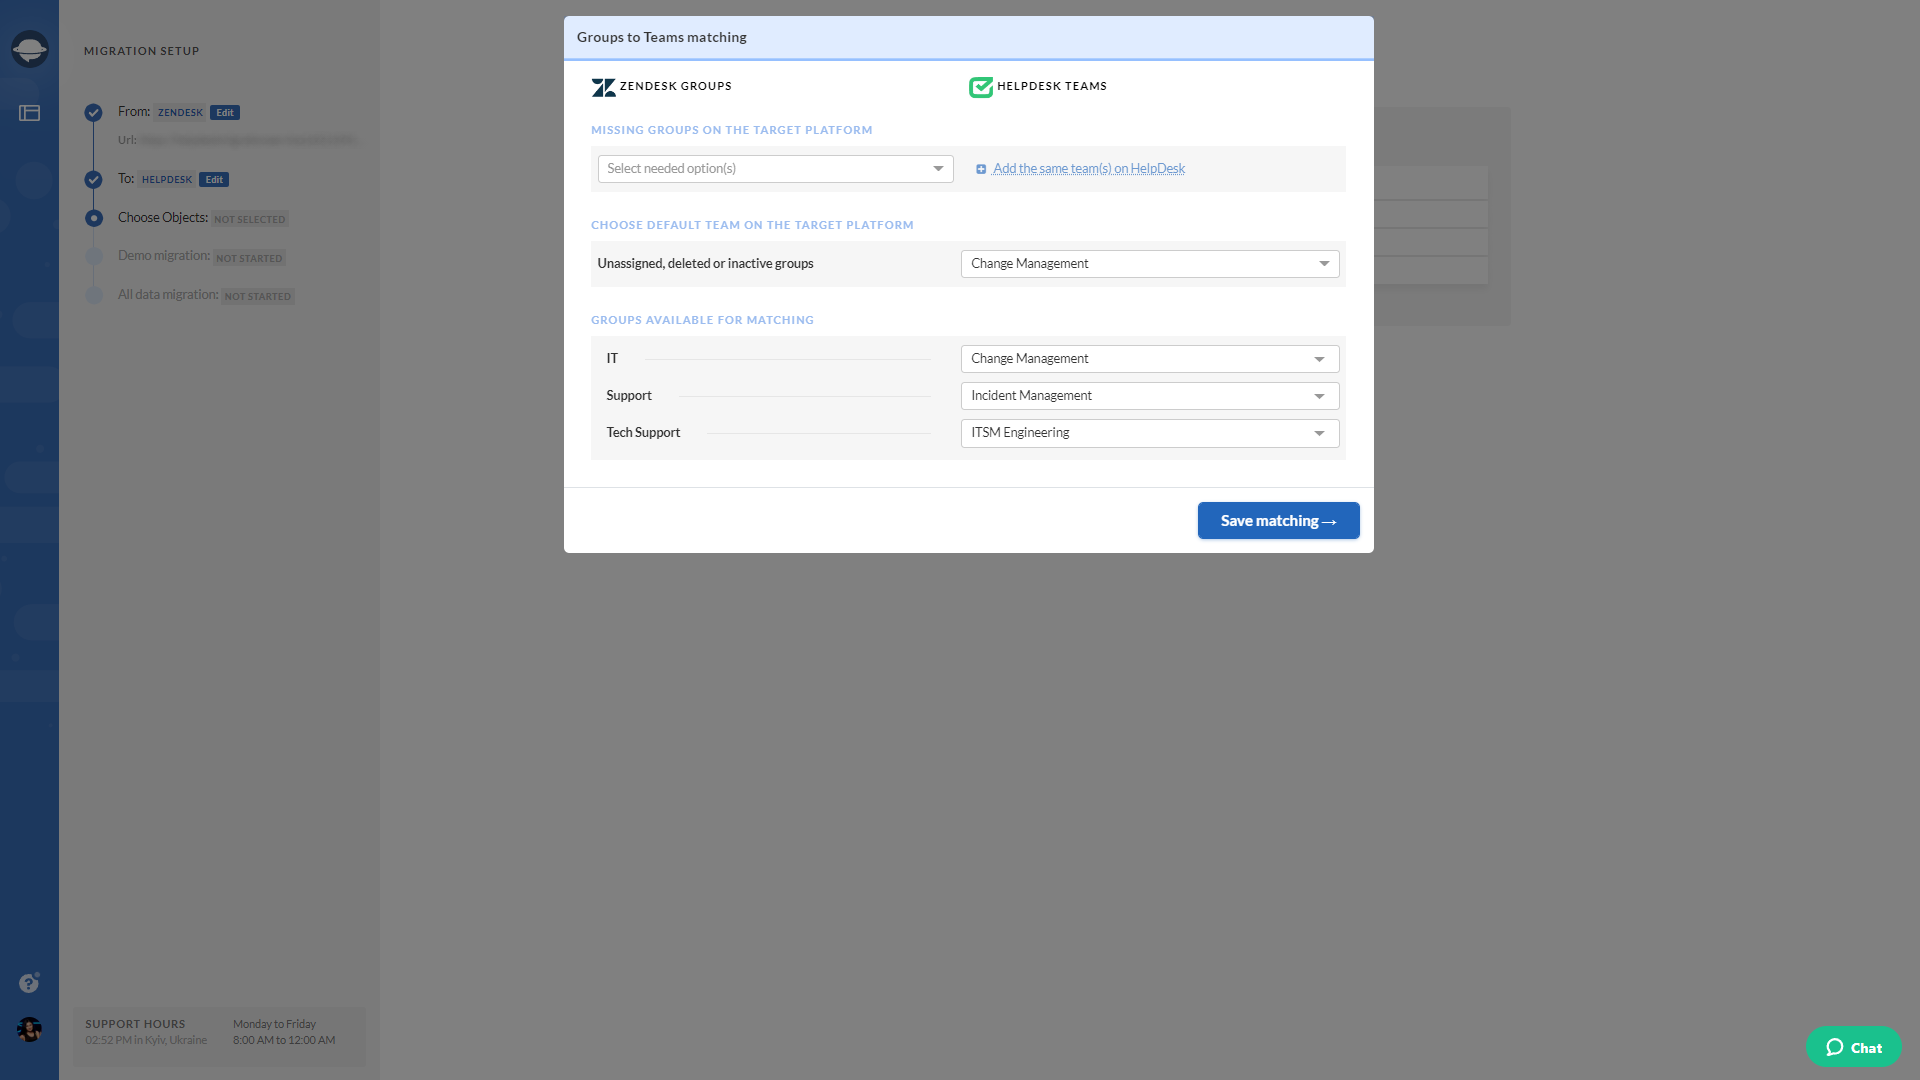
Task: Select the "Choose Objects" migration step
Action: coord(163,217)
